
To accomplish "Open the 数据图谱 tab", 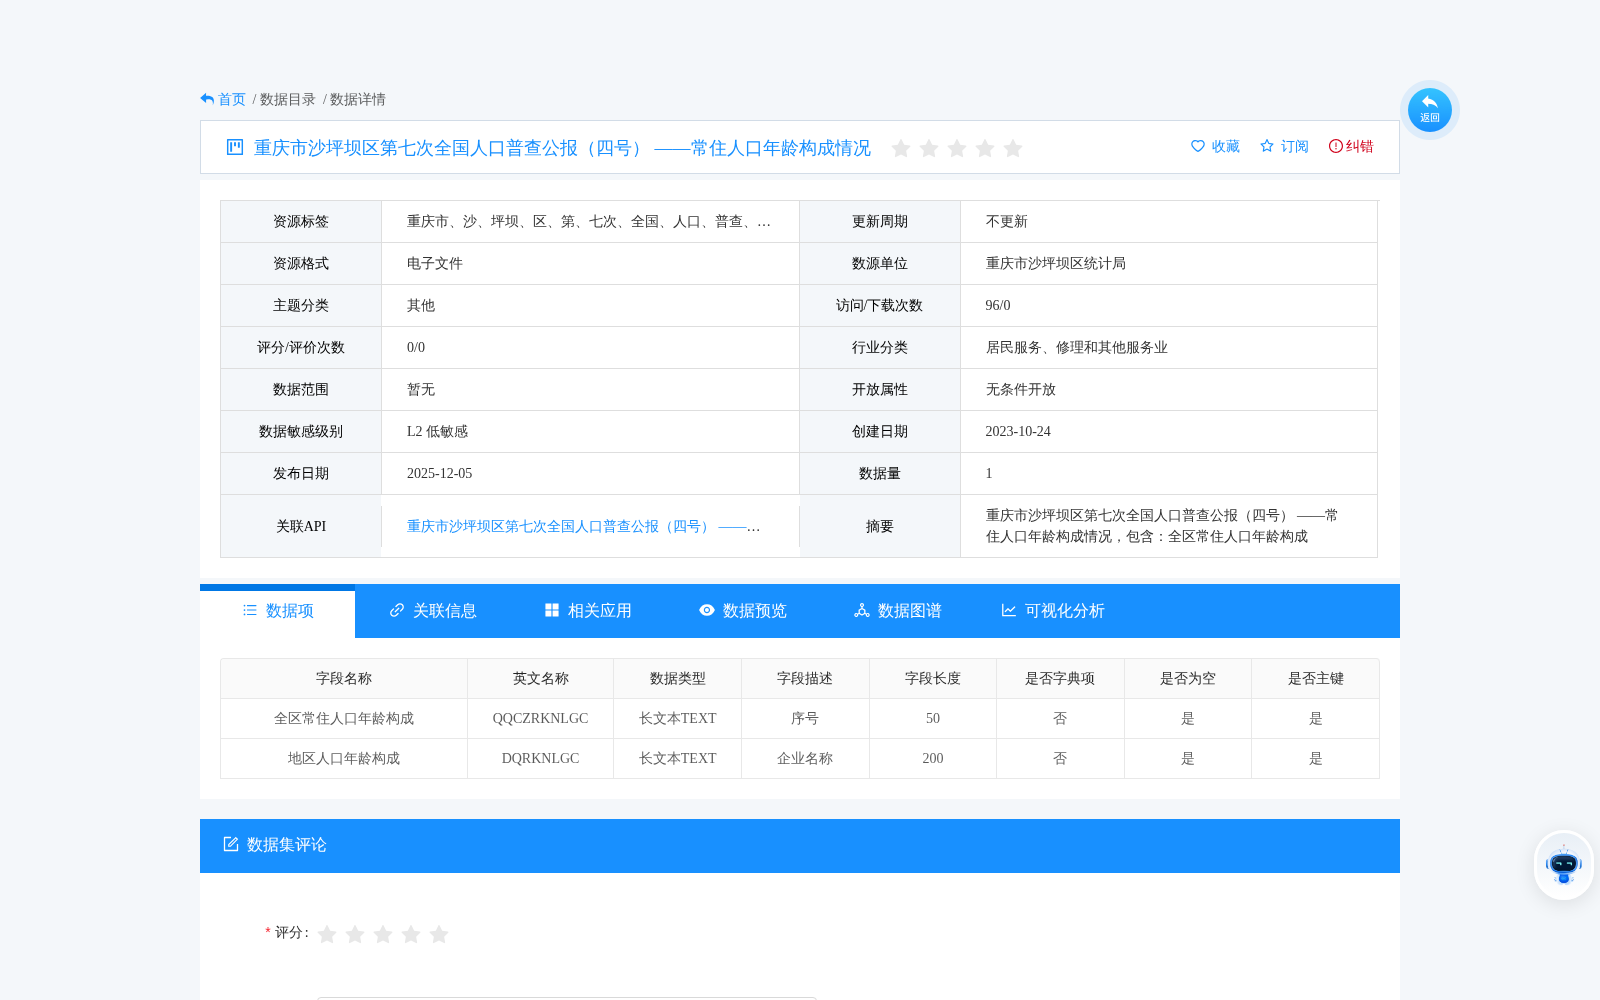I will tap(898, 611).
